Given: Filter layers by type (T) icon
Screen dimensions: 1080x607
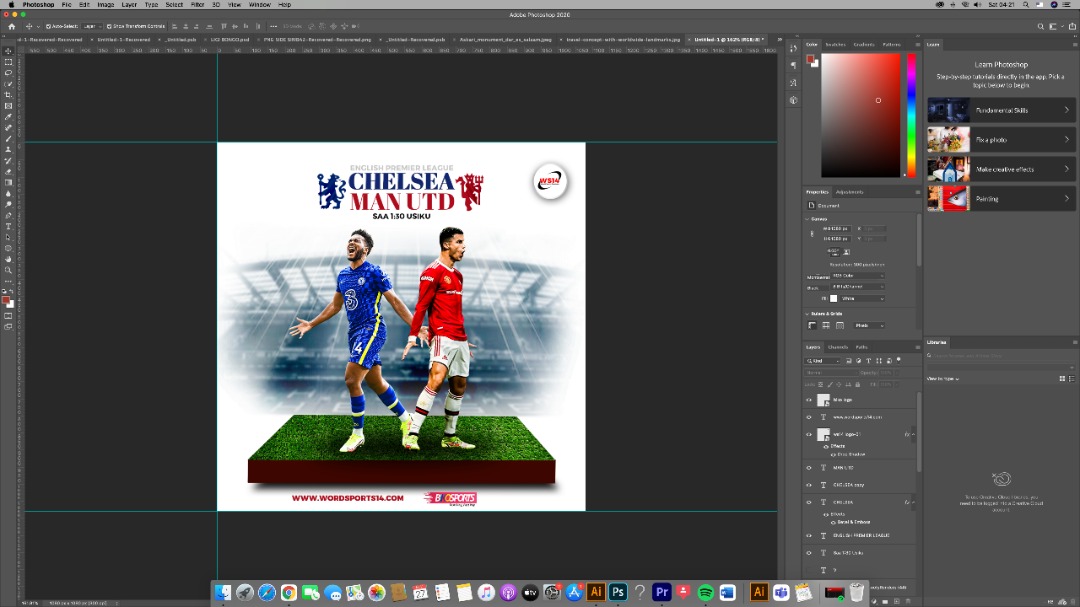Looking at the screenshot, I should point(868,361).
